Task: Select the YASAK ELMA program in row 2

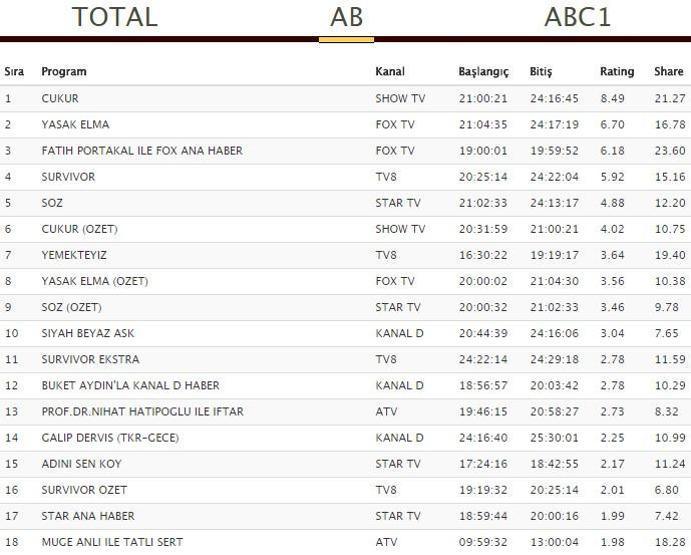Action: click(x=75, y=124)
